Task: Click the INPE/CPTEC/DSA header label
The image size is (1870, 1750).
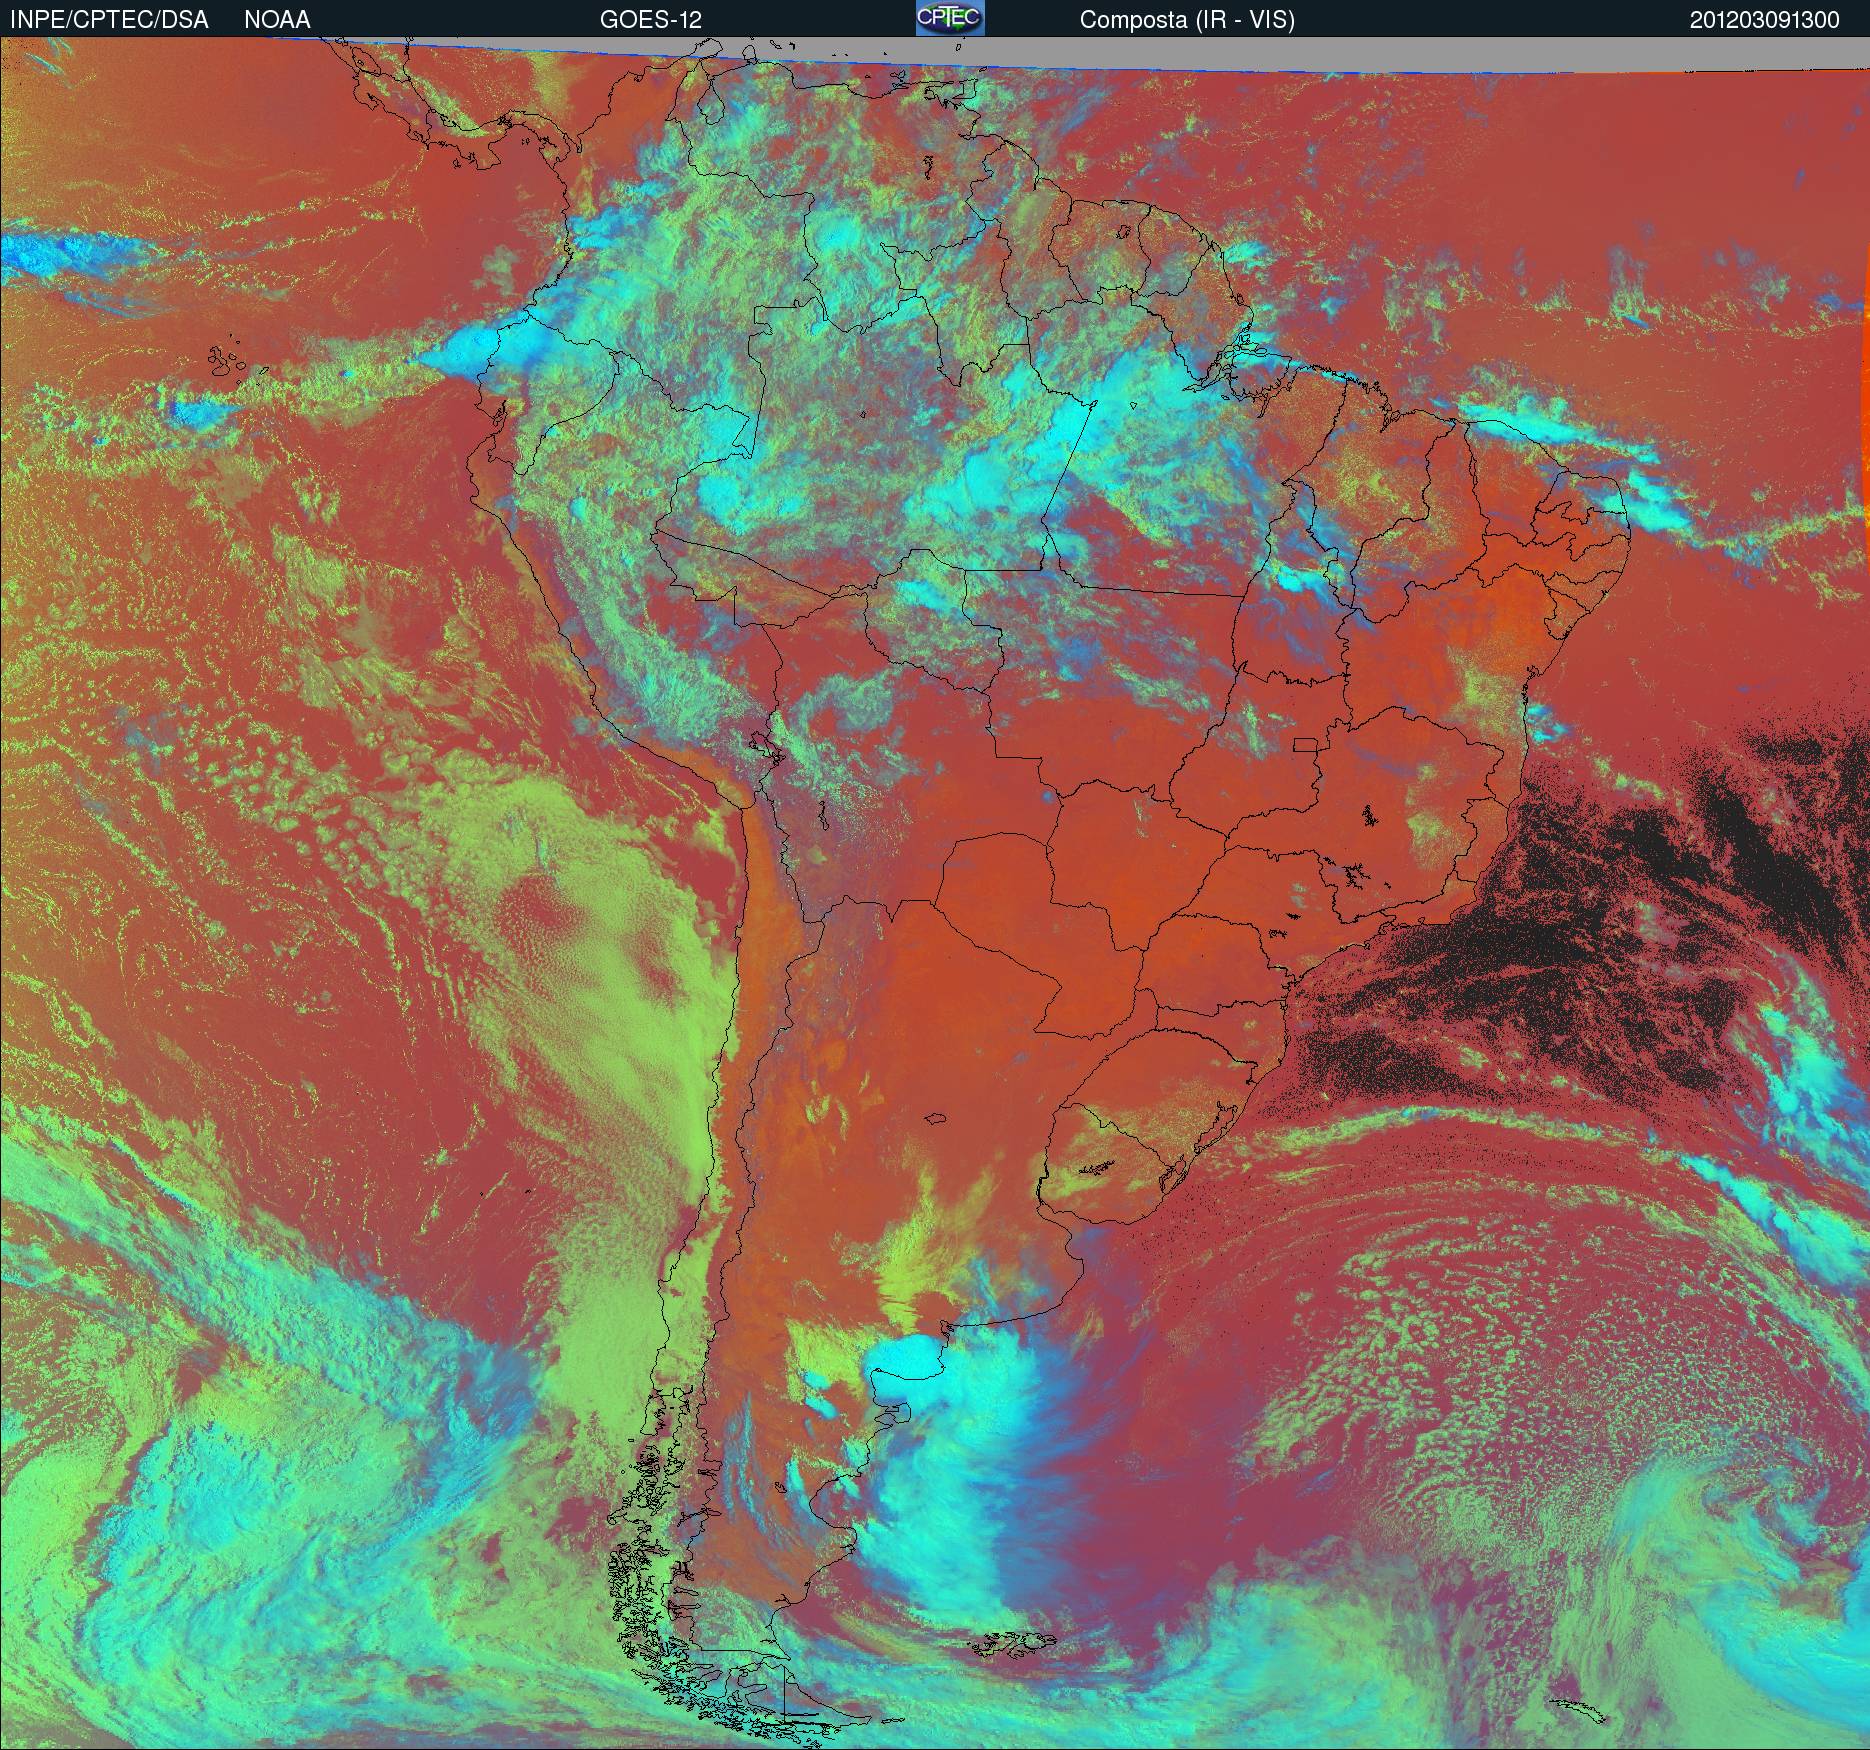Action: tap(109, 20)
